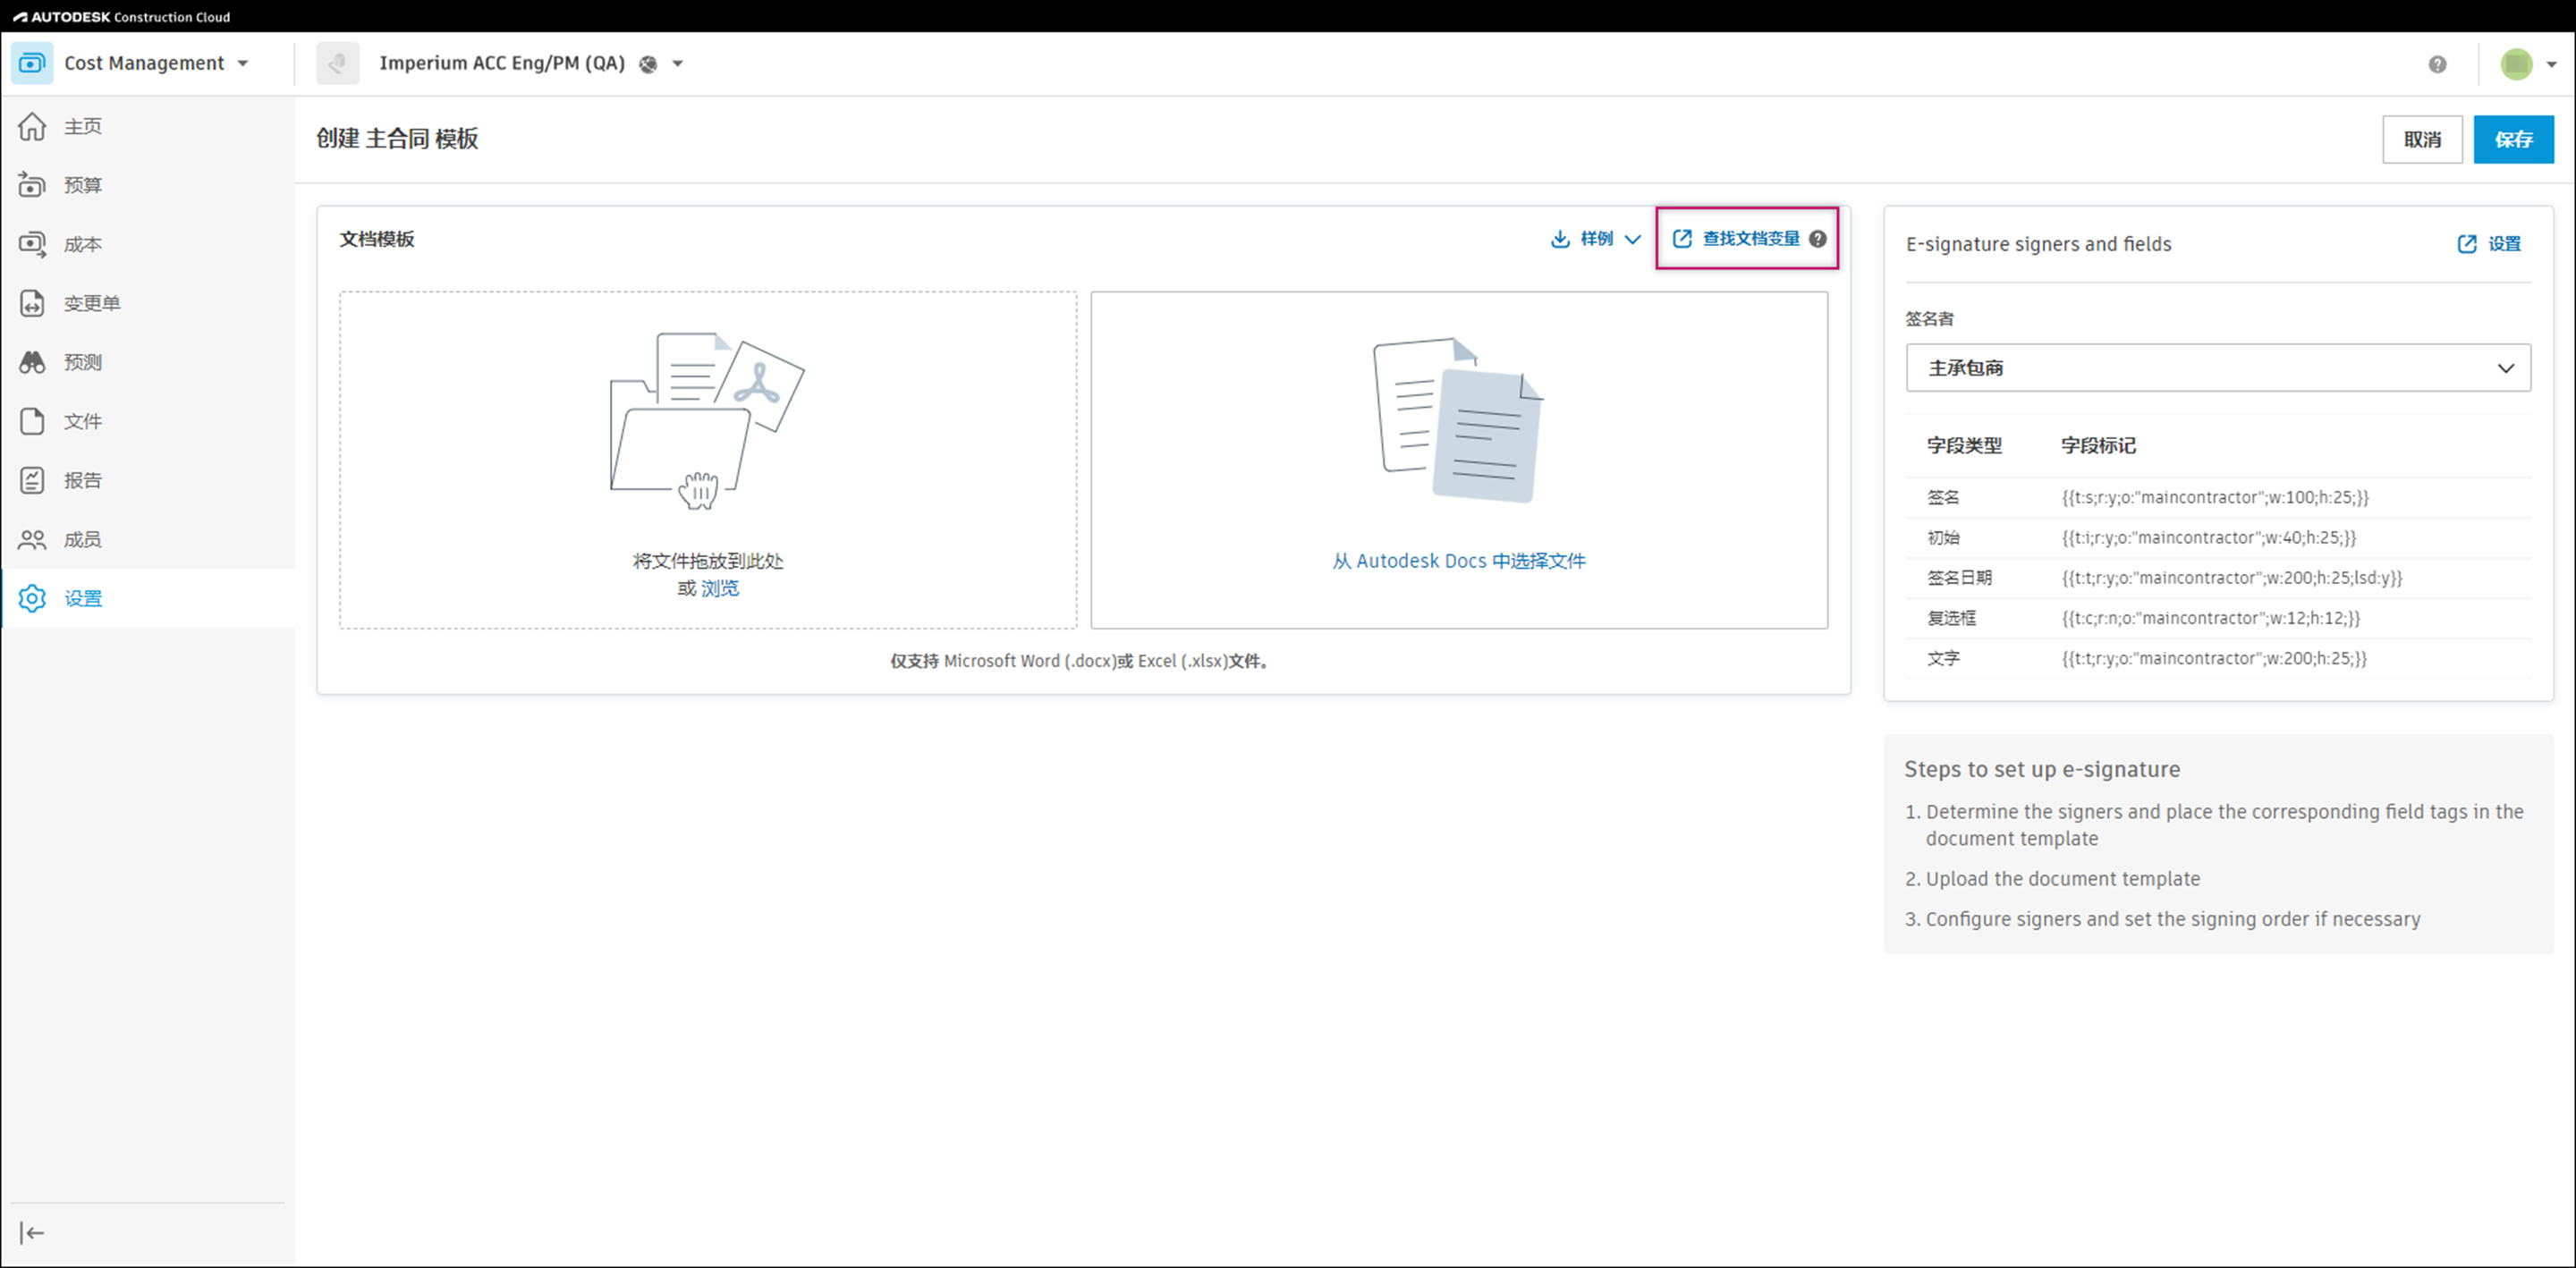The height and width of the screenshot is (1268, 2576).
Task: Click help icon beside 查找文档变量
Action: coord(1817,239)
